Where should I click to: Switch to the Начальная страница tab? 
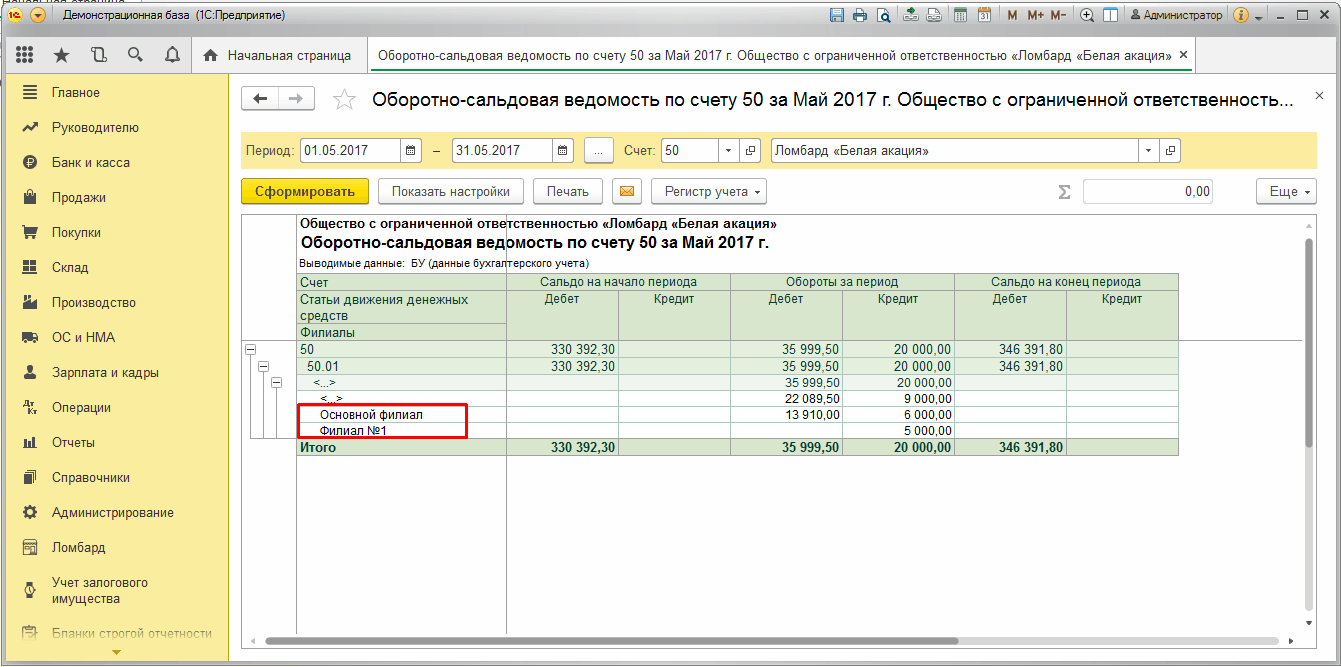pyautogui.click(x=278, y=55)
